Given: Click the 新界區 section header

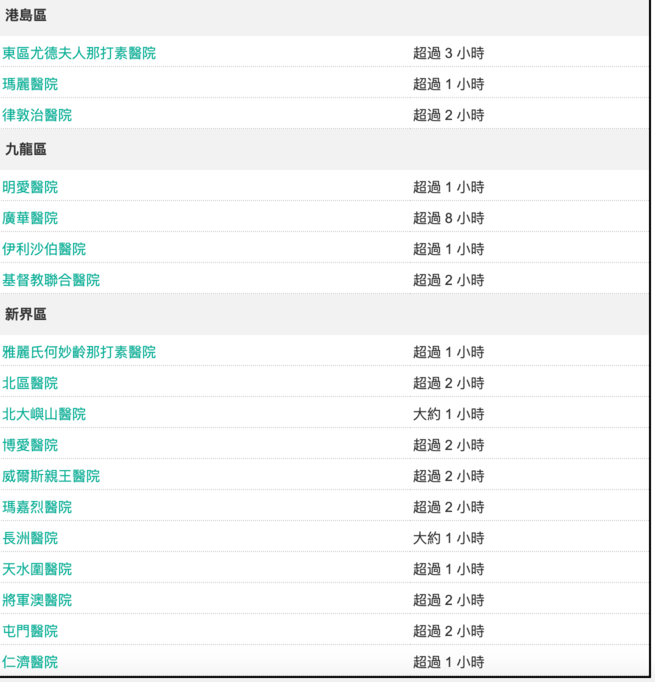Looking at the screenshot, I should (x=26, y=315).
